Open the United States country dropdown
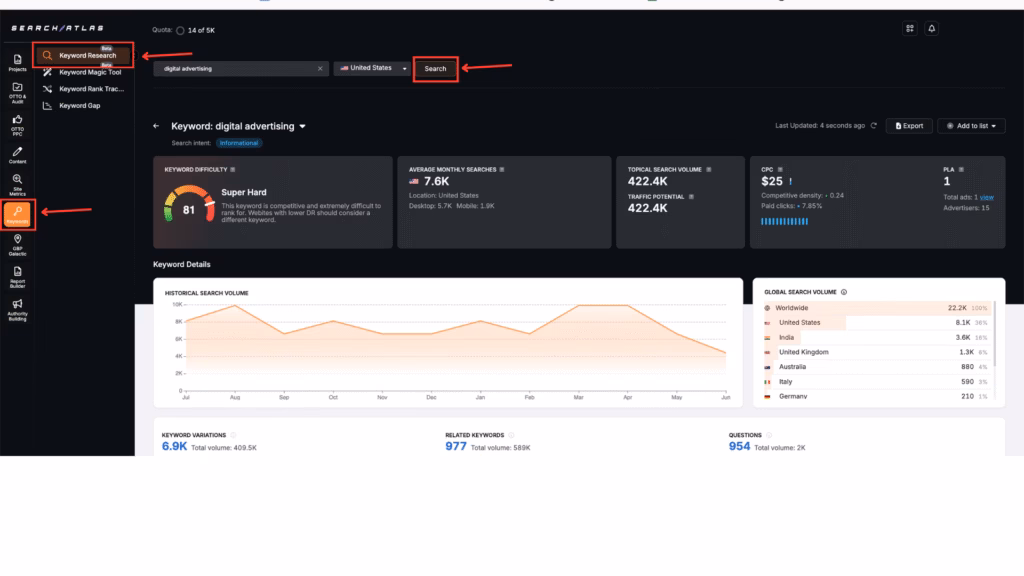The image size is (1024, 576). tap(372, 69)
